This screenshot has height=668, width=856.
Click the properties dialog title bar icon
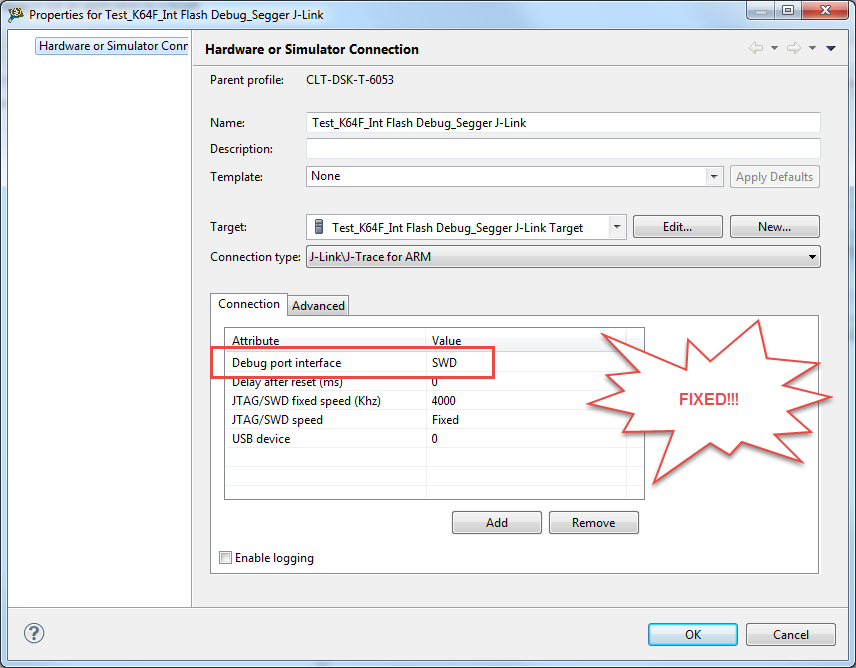[x=15, y=14]
